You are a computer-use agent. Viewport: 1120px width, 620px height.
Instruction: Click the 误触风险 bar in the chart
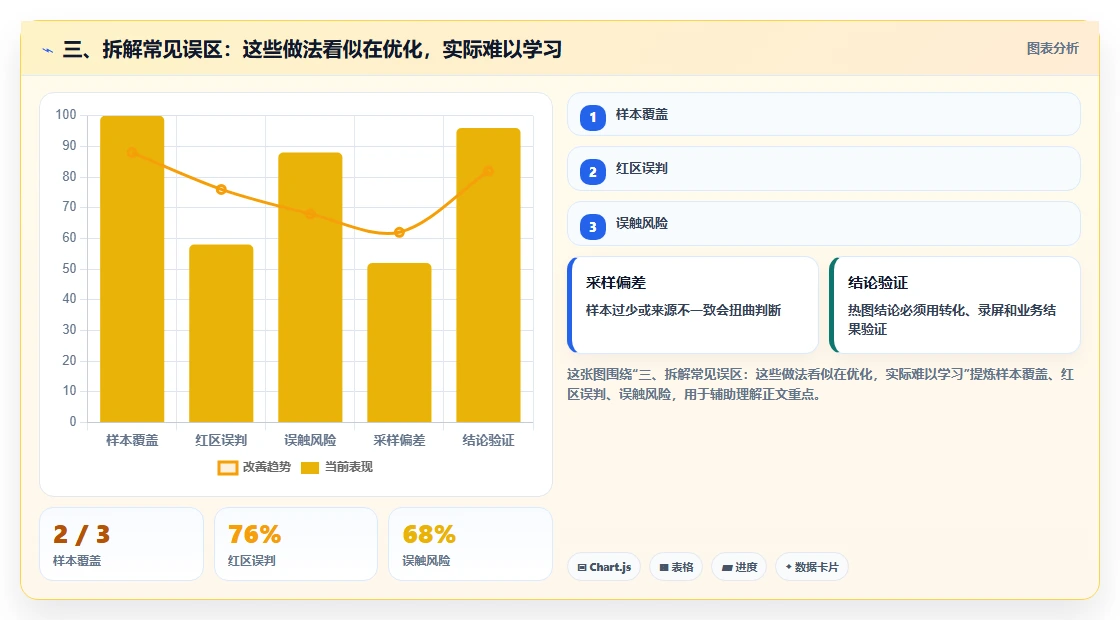(310, 287)
